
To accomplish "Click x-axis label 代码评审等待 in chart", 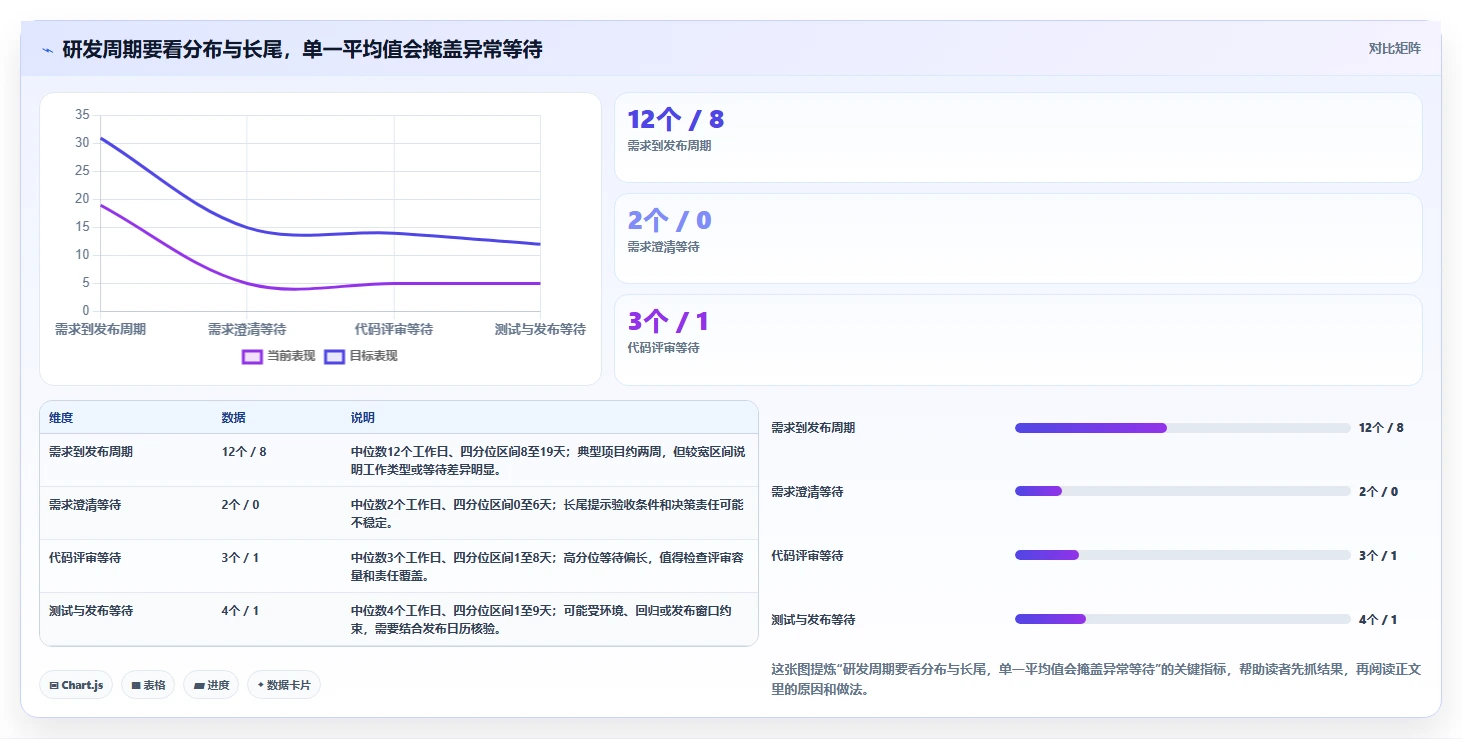I will click(x=394, y=329).
